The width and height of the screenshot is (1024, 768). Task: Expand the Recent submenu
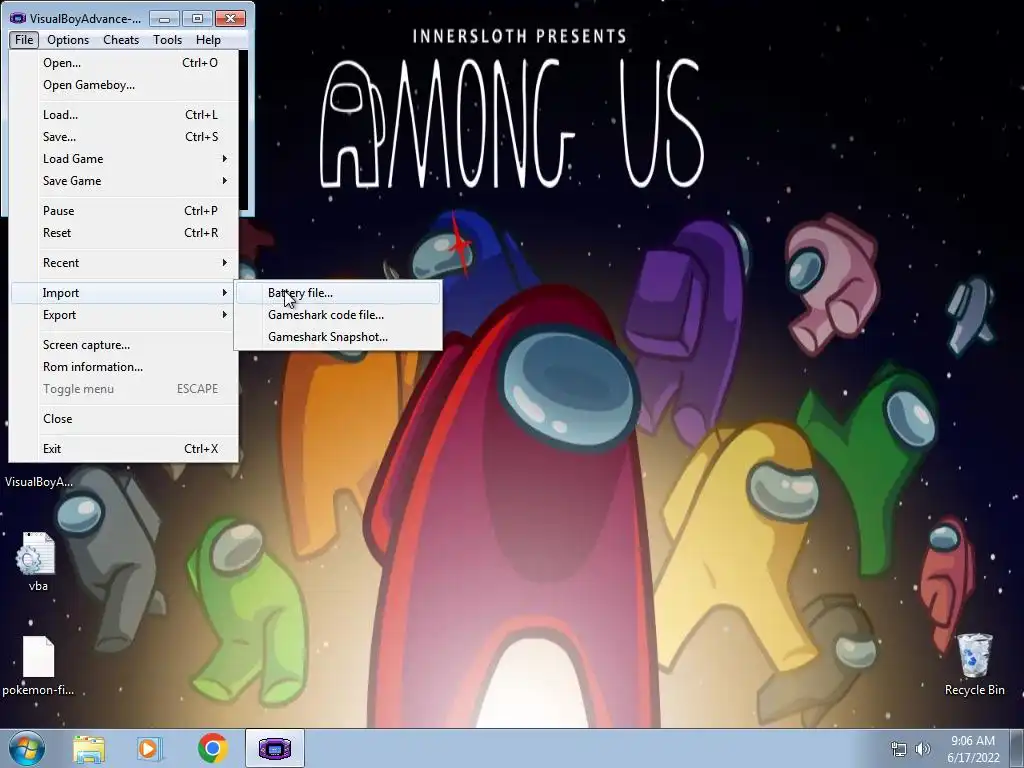pos(124,263)
